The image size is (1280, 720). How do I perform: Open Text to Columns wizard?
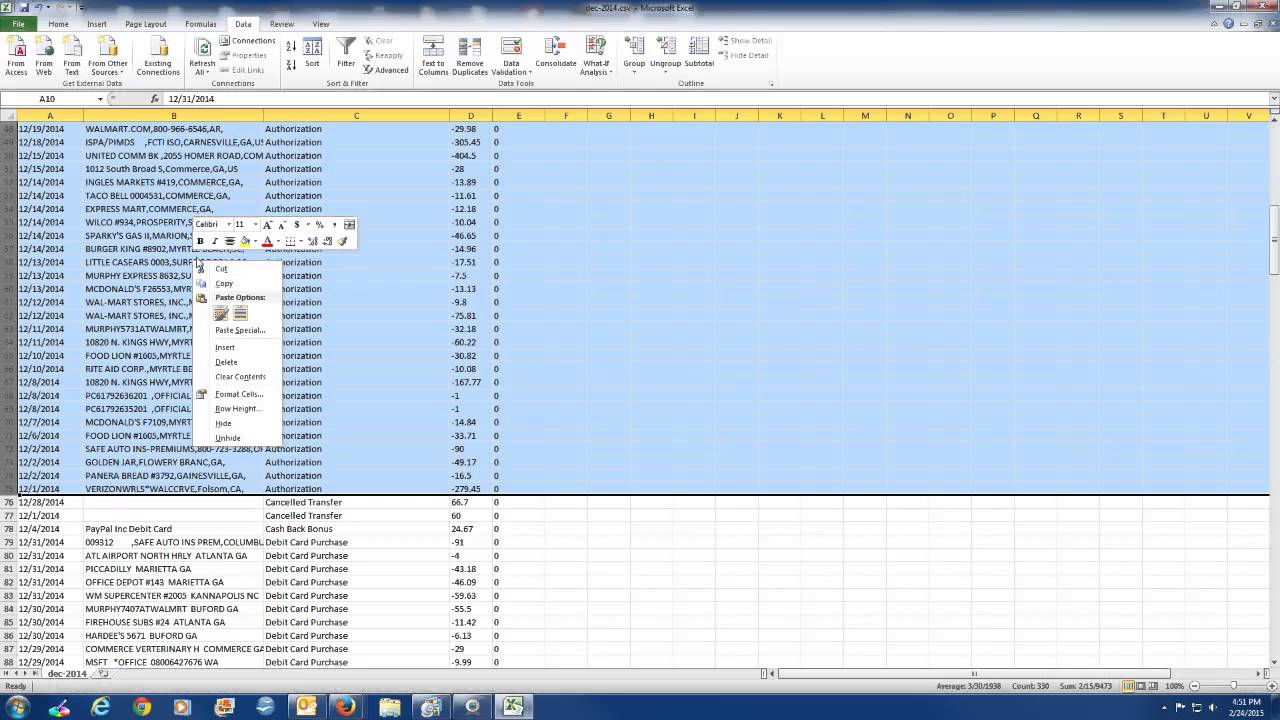tap(433, 56)
